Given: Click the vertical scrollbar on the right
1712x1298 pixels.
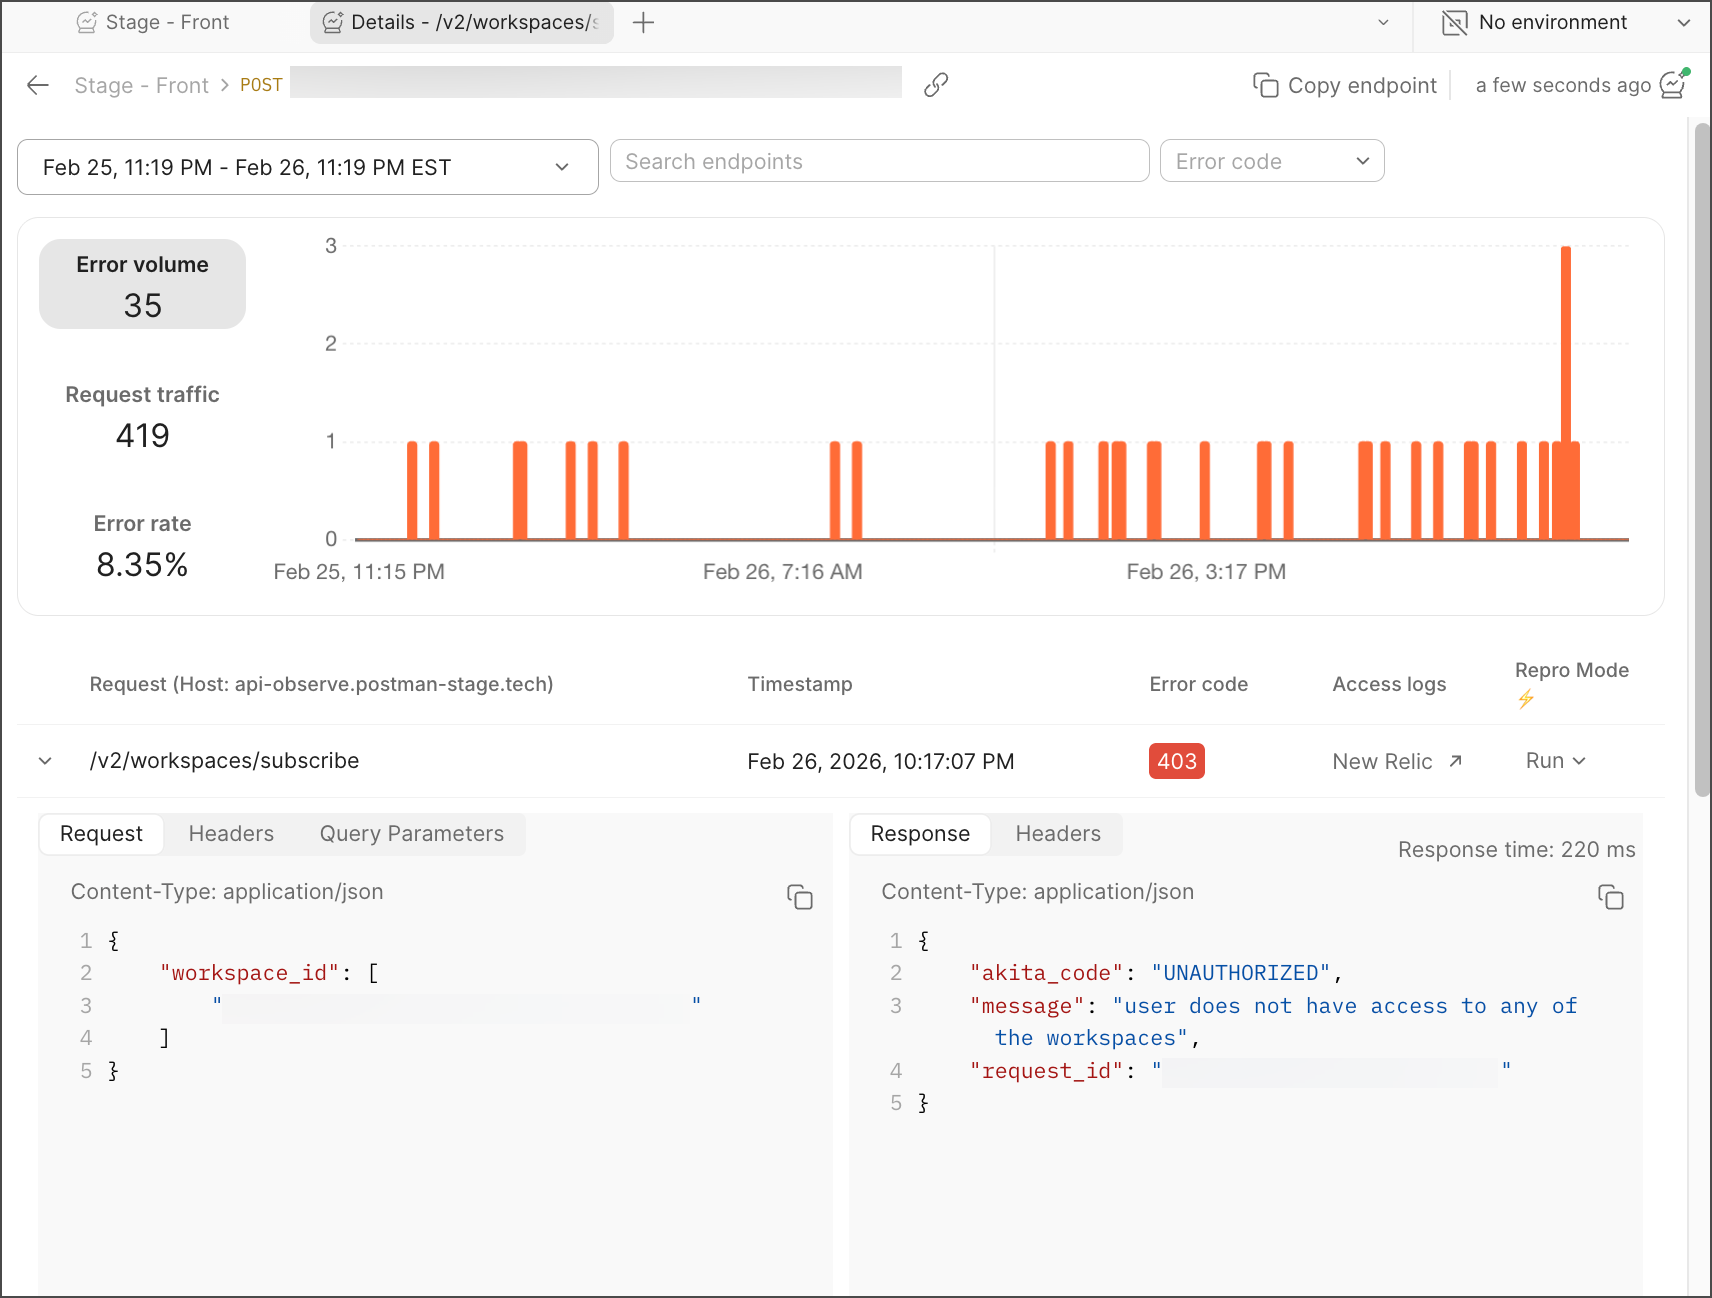Looking at the screenshot, I should [x=1702, y=460].
